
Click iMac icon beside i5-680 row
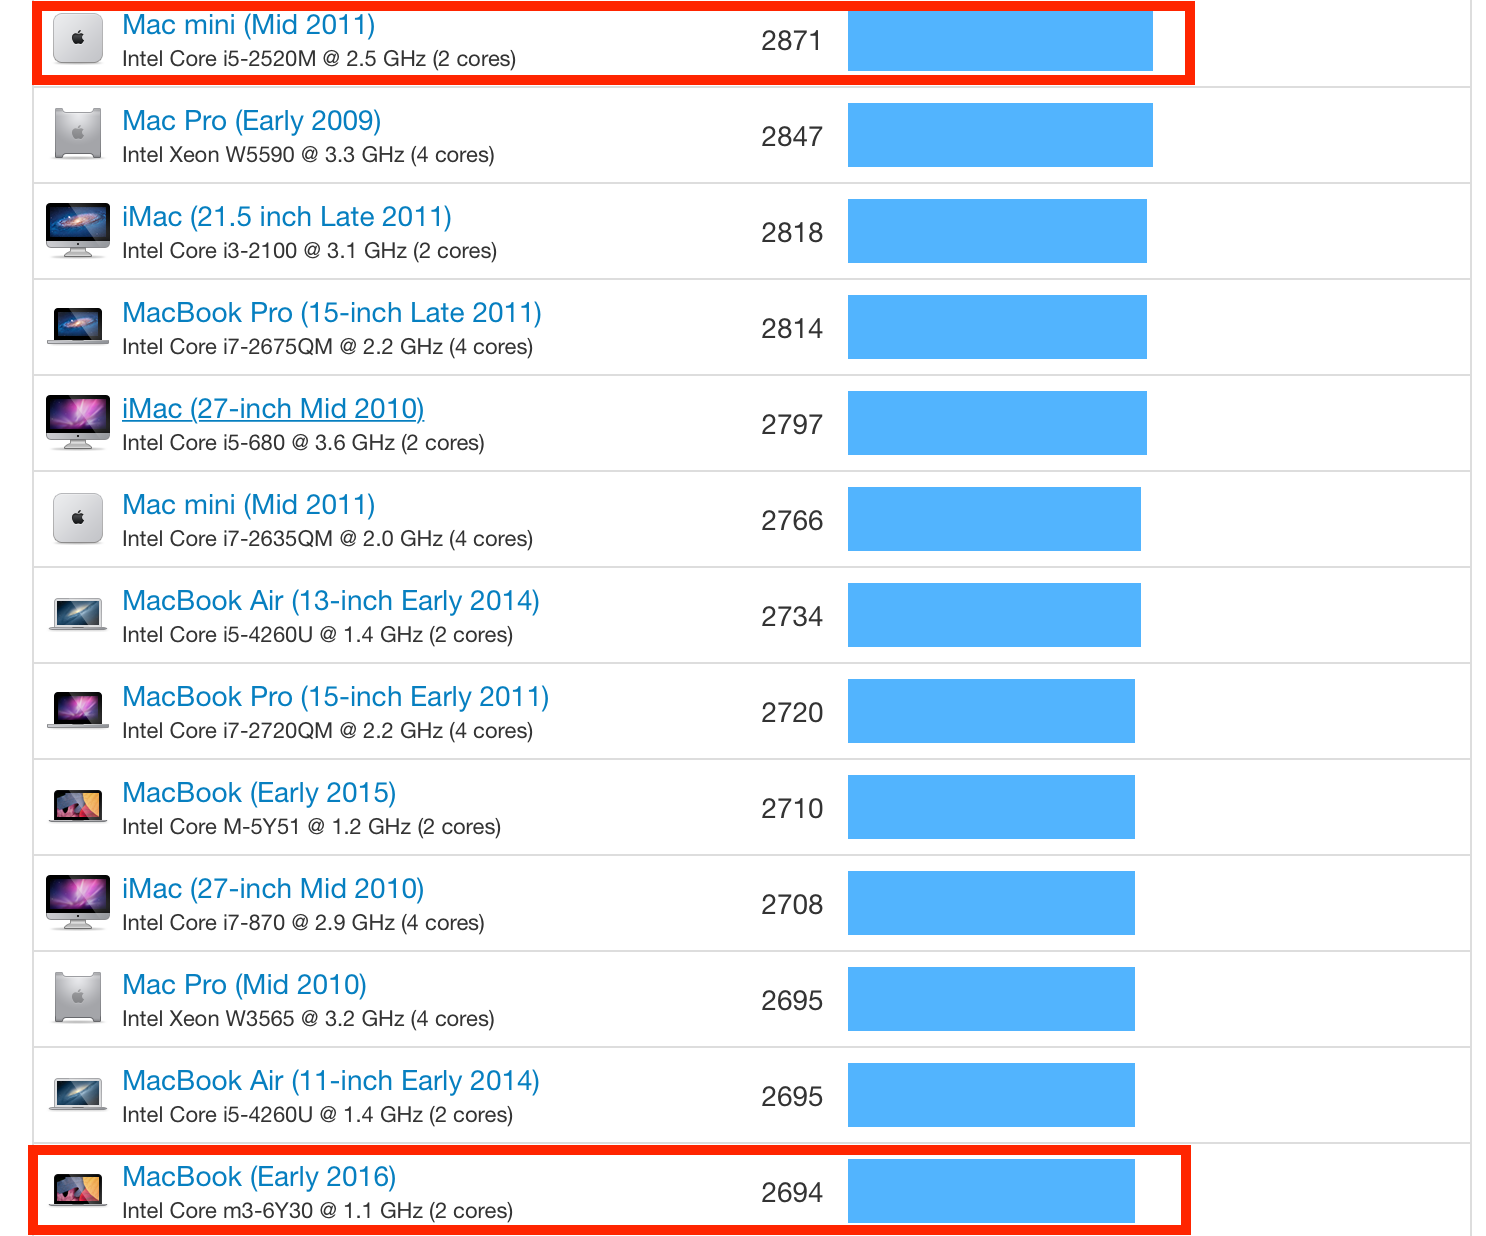tap(78, 423)
